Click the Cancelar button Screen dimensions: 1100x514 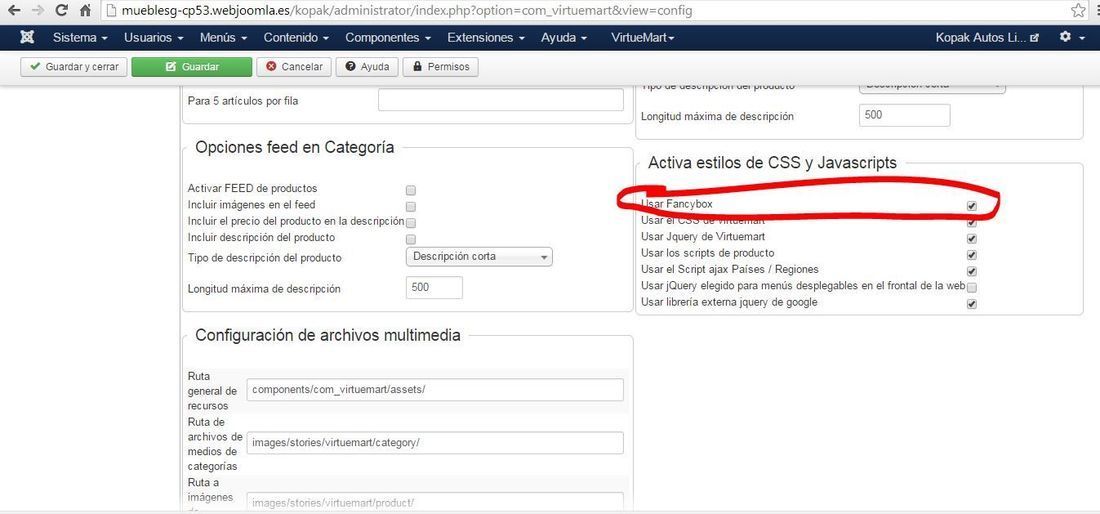pos(294,67)
